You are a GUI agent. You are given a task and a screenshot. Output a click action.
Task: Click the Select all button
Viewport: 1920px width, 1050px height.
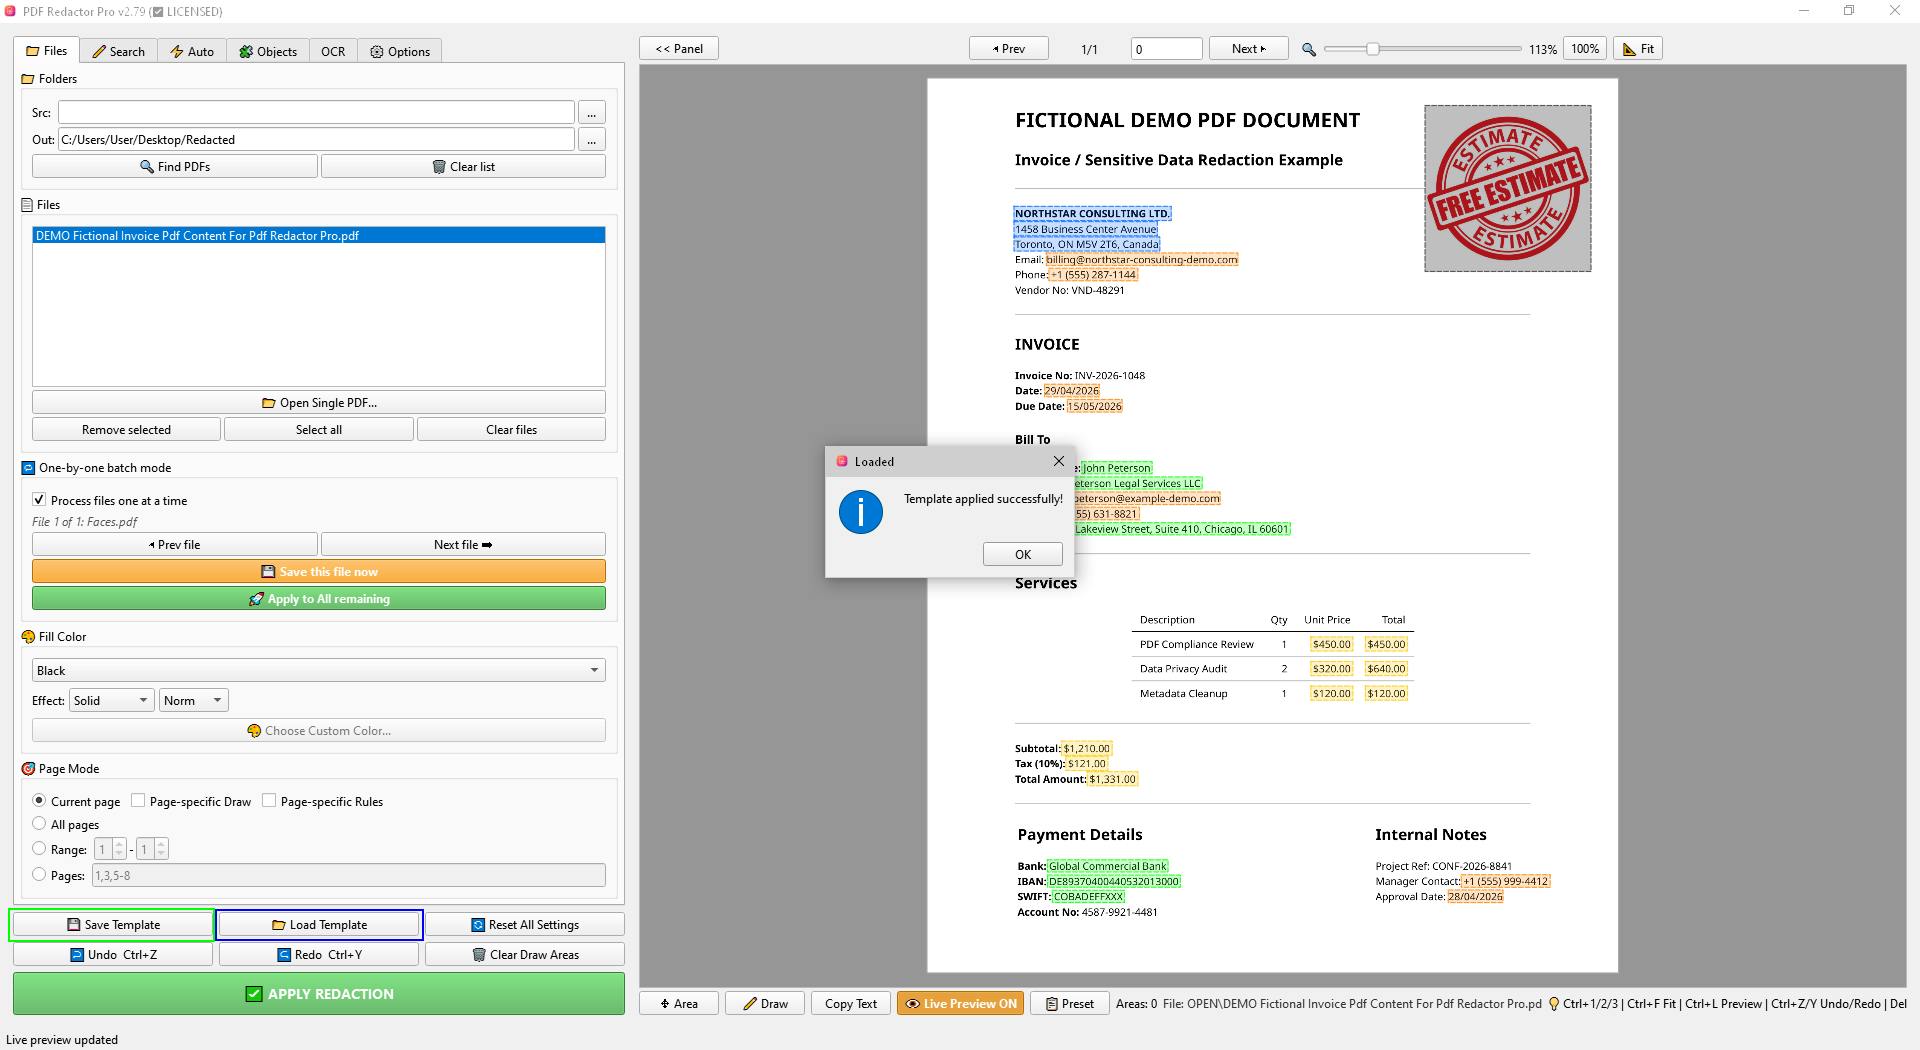click(x=319, y=430)
